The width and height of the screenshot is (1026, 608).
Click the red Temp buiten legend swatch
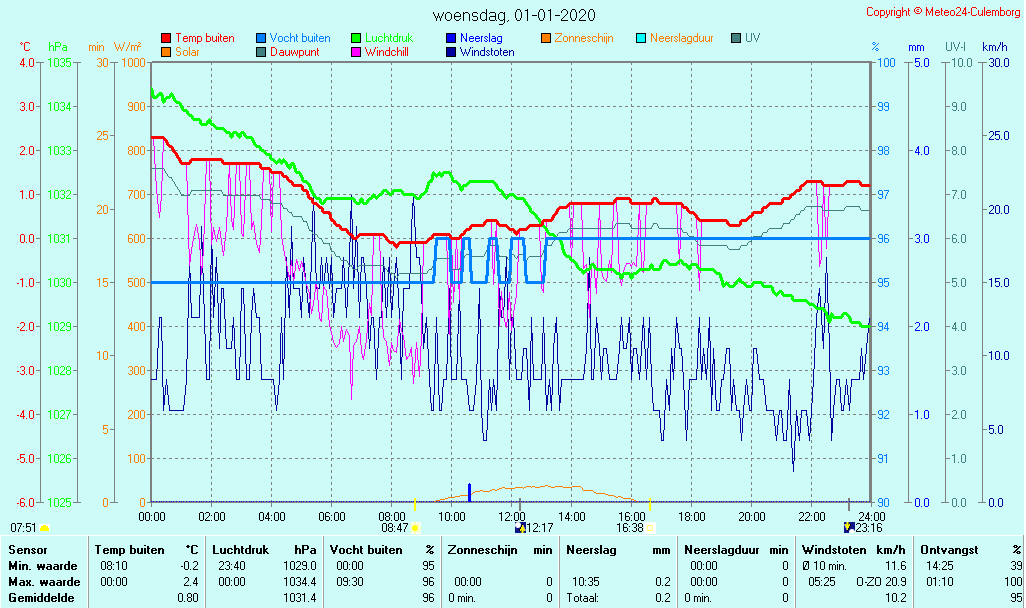tap(166, 38)
